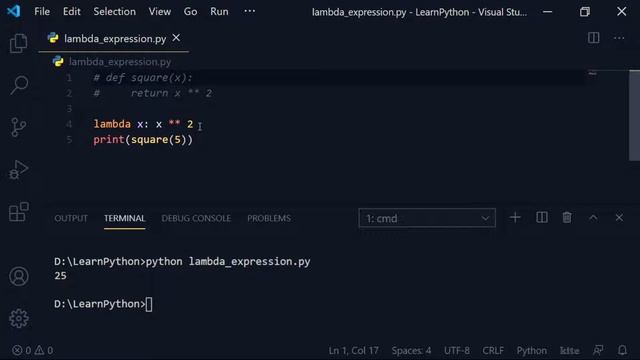Screen dimensions: 640x360
Task: Restore down the window
Action: (x=584, y=11)
